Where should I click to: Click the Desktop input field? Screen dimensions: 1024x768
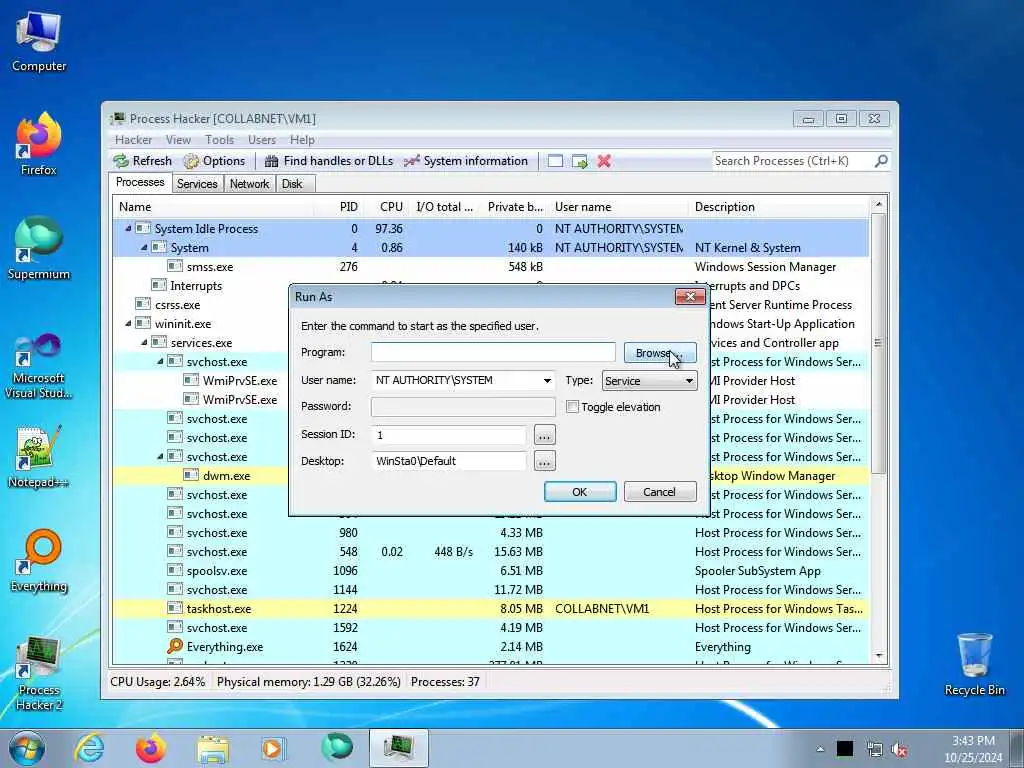tap(449, 462)
